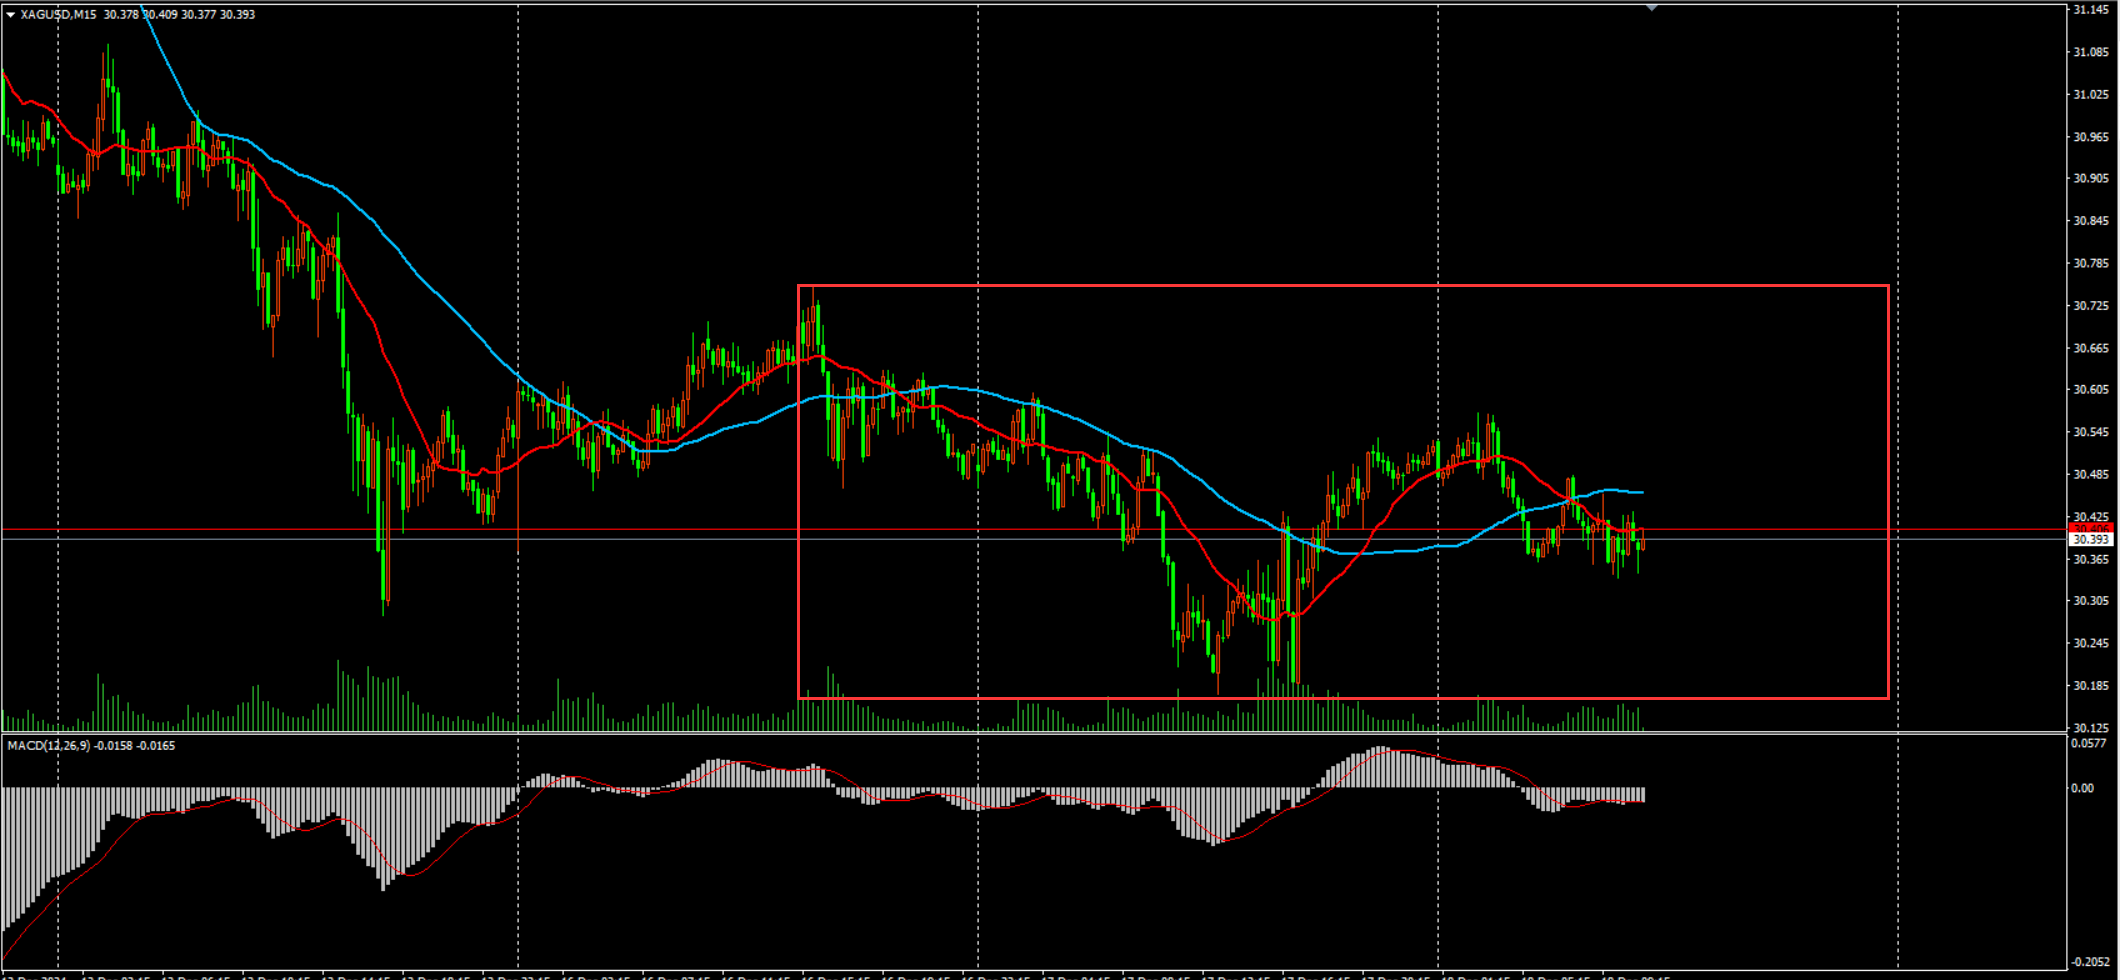Click the MACD(12,26,9) indicator label

click(x=49, y=746)
